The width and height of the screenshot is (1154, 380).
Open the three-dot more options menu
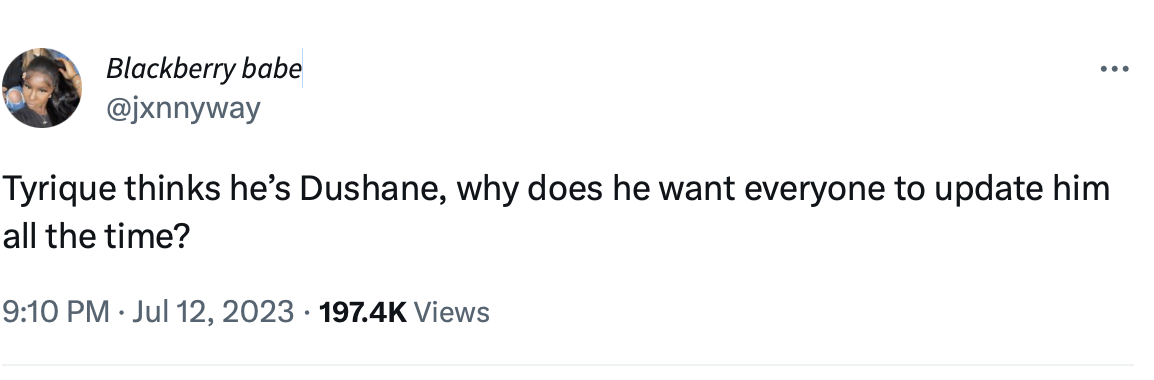click(1114, 69)
